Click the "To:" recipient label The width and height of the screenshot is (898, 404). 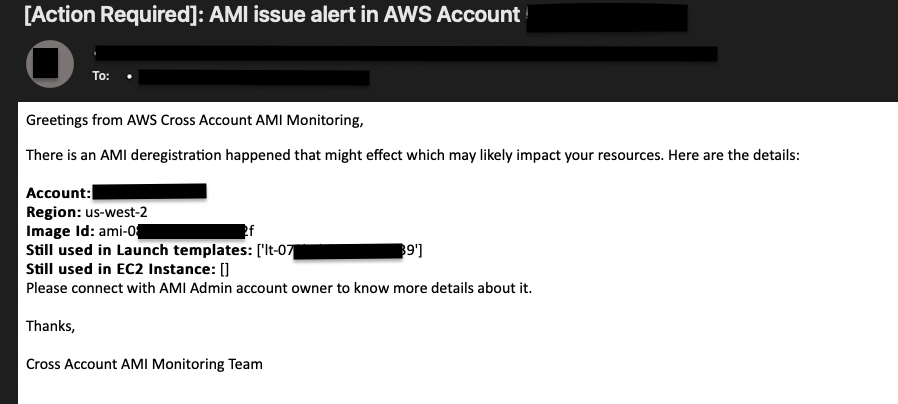coord(101,76)
